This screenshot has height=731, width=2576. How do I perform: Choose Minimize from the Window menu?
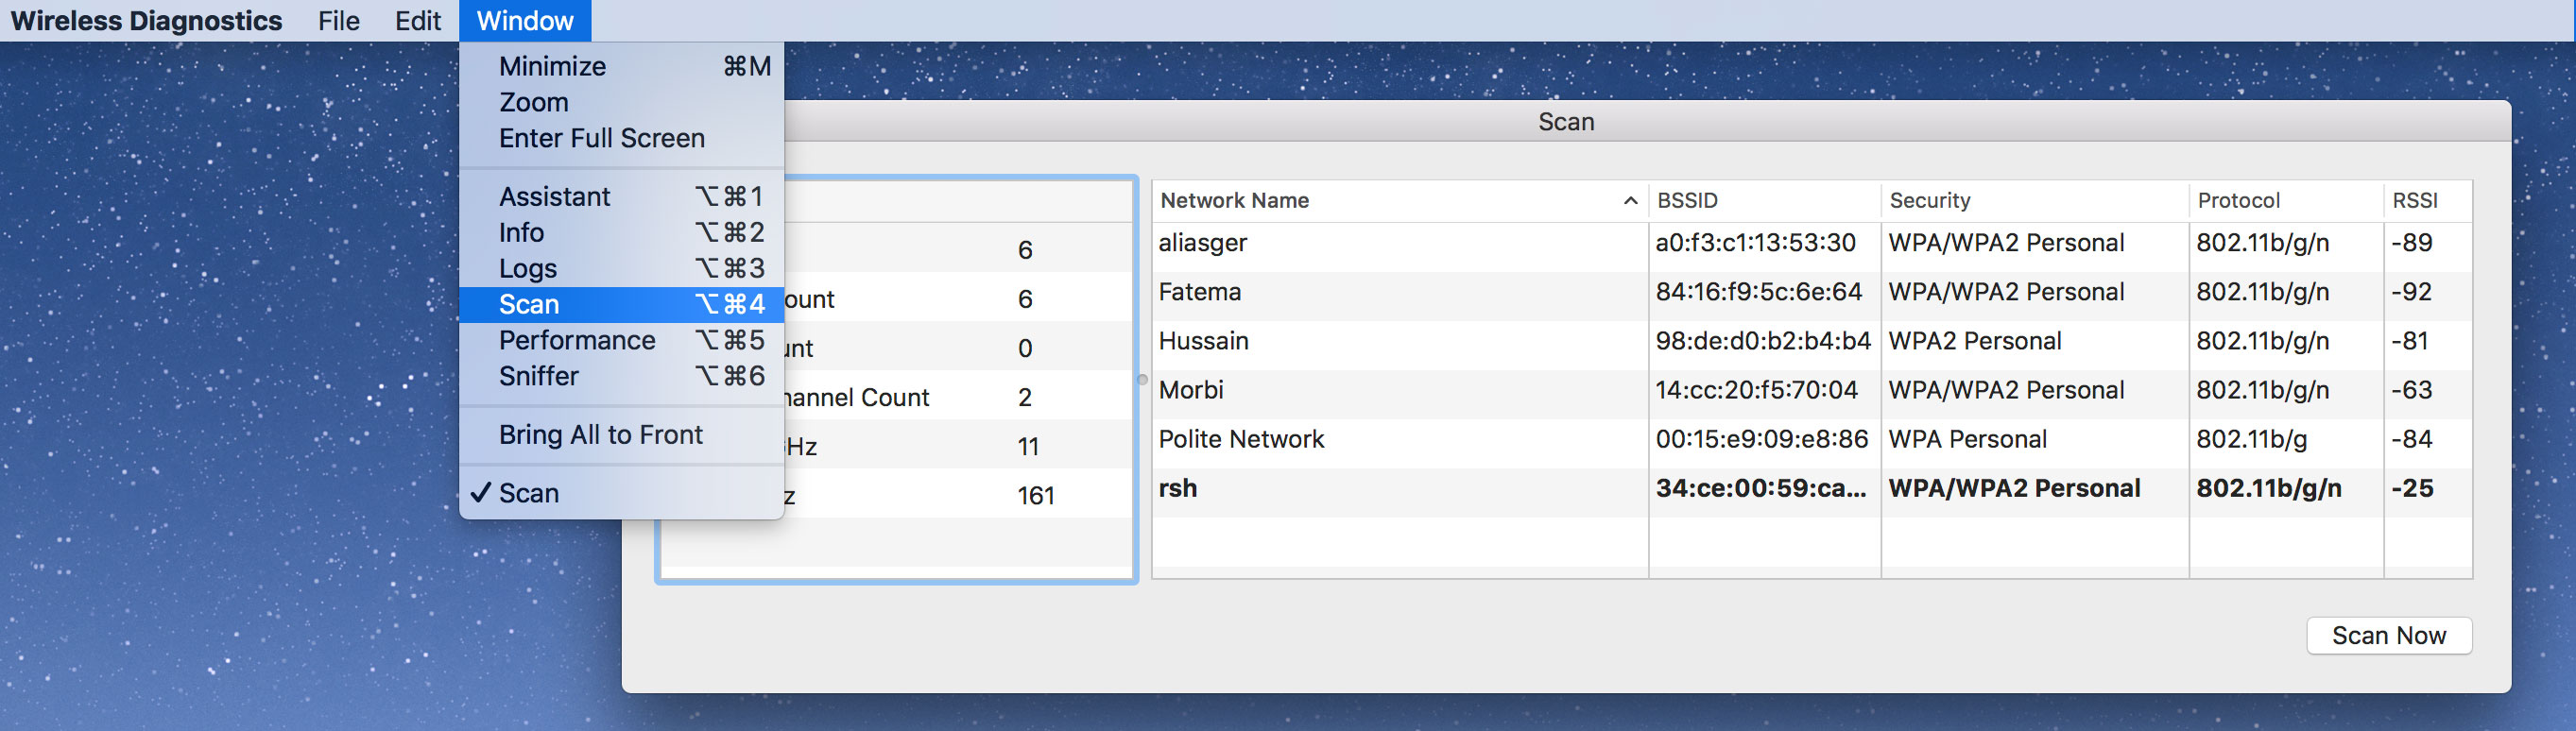coord(621,66)
